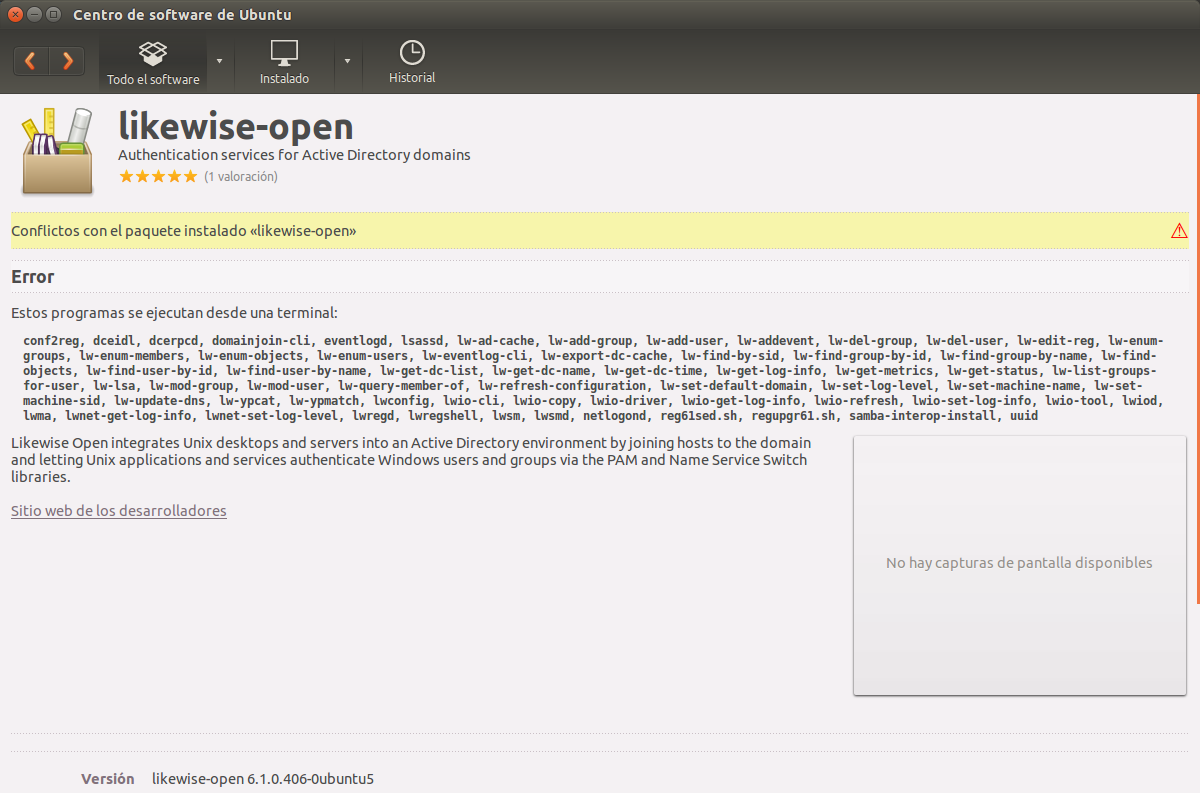Image resolution: width=1200 pixels, height=793 pixels.
Task: Go back with the left arrow button
Action: (x=31, y=61)
